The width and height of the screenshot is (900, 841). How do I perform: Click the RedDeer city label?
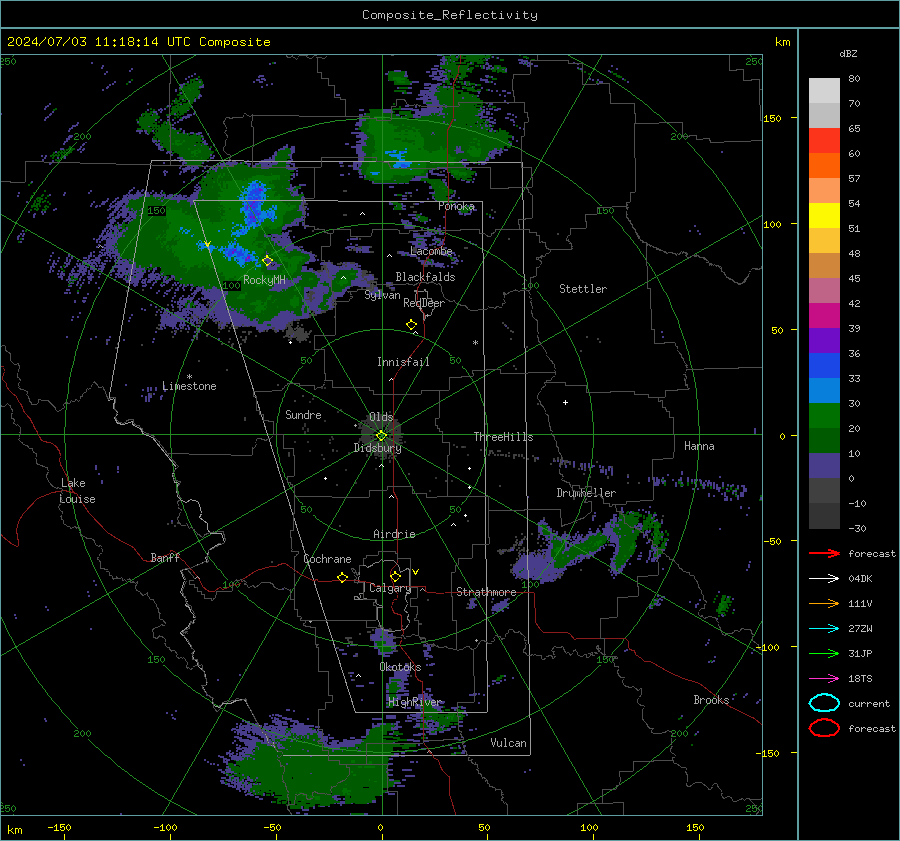pyautogui.click(x=424, y=303)
